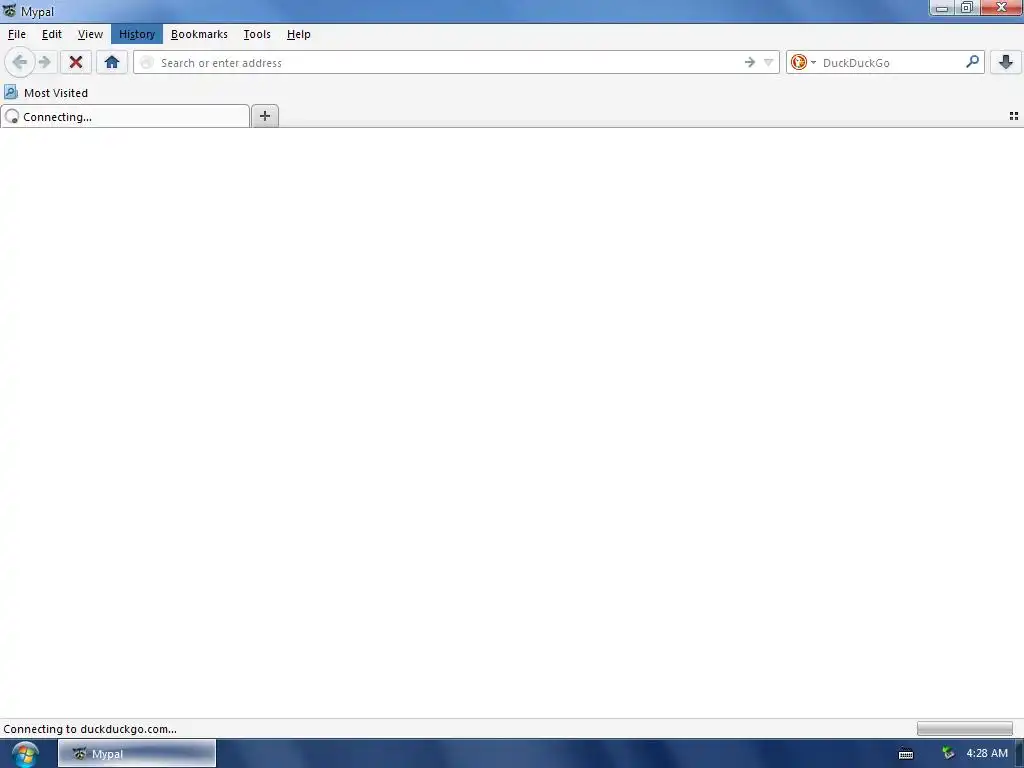Expand the address bar history dropdown
Viewport: 1024px width, 768px height.
[x=769, y=63]
